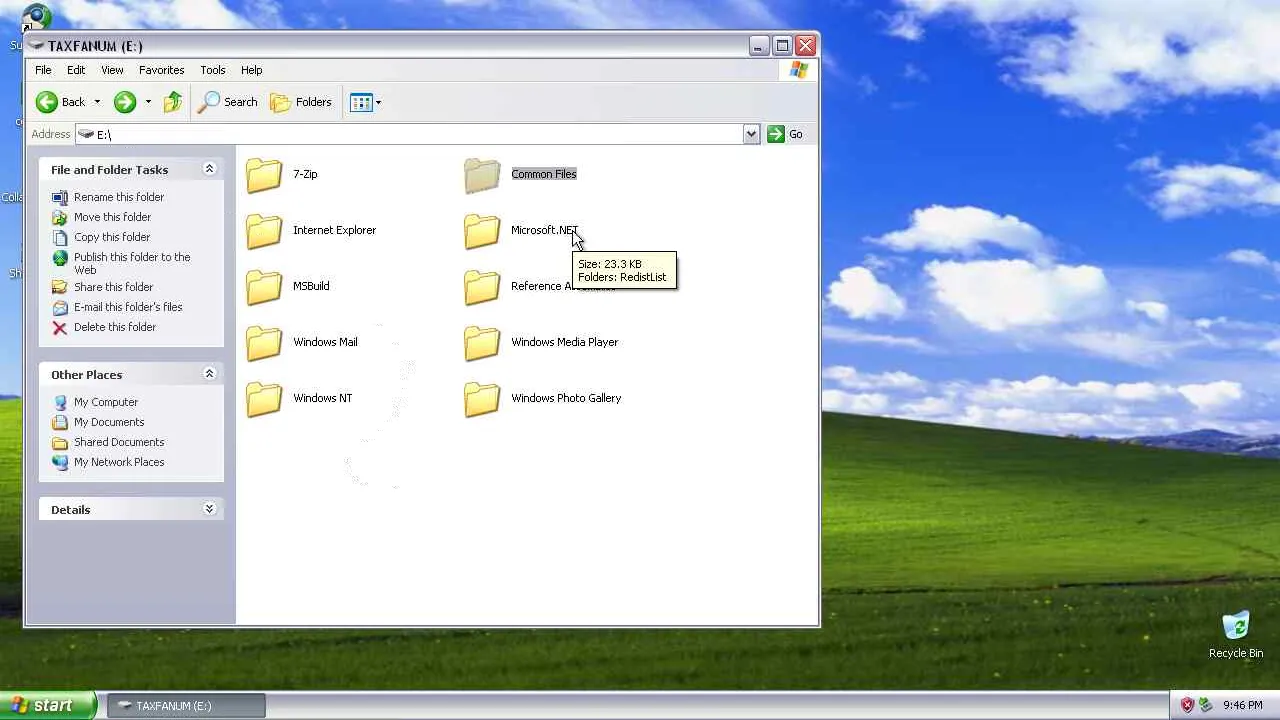
Task: Select the Microsoft.NET folder icon
Action: [482, 231]
